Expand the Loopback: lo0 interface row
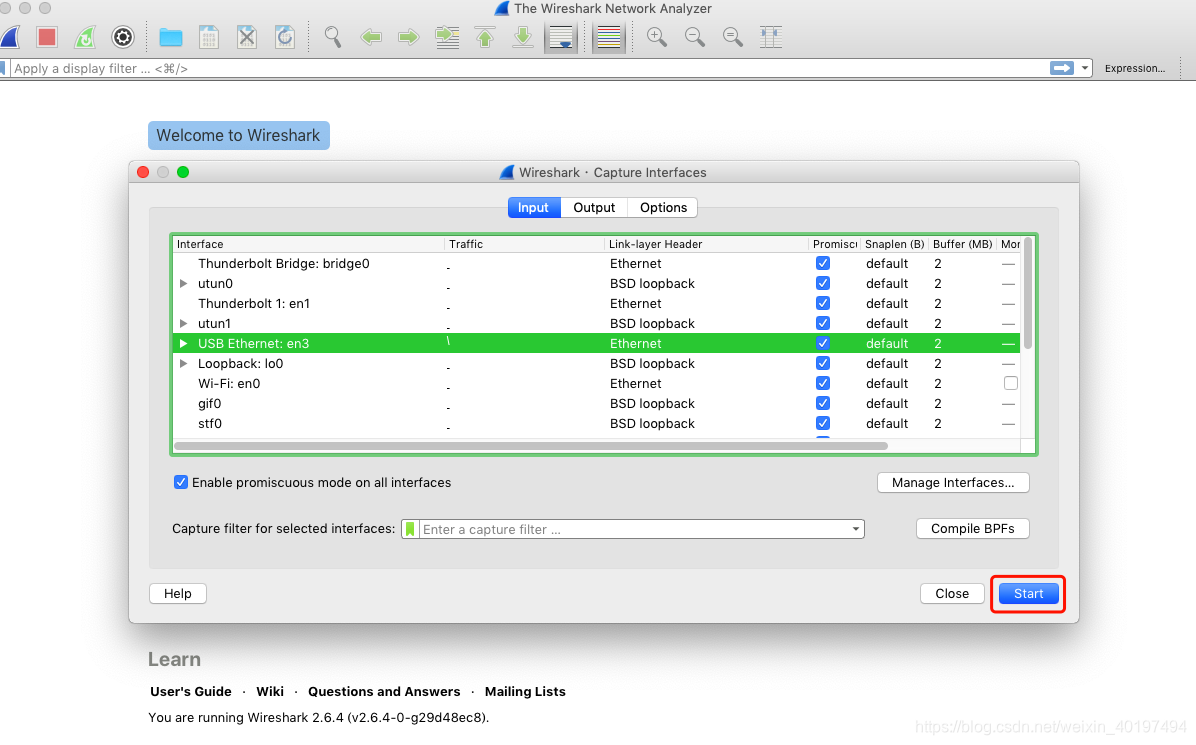The image size is (1196, 745). 183,363
